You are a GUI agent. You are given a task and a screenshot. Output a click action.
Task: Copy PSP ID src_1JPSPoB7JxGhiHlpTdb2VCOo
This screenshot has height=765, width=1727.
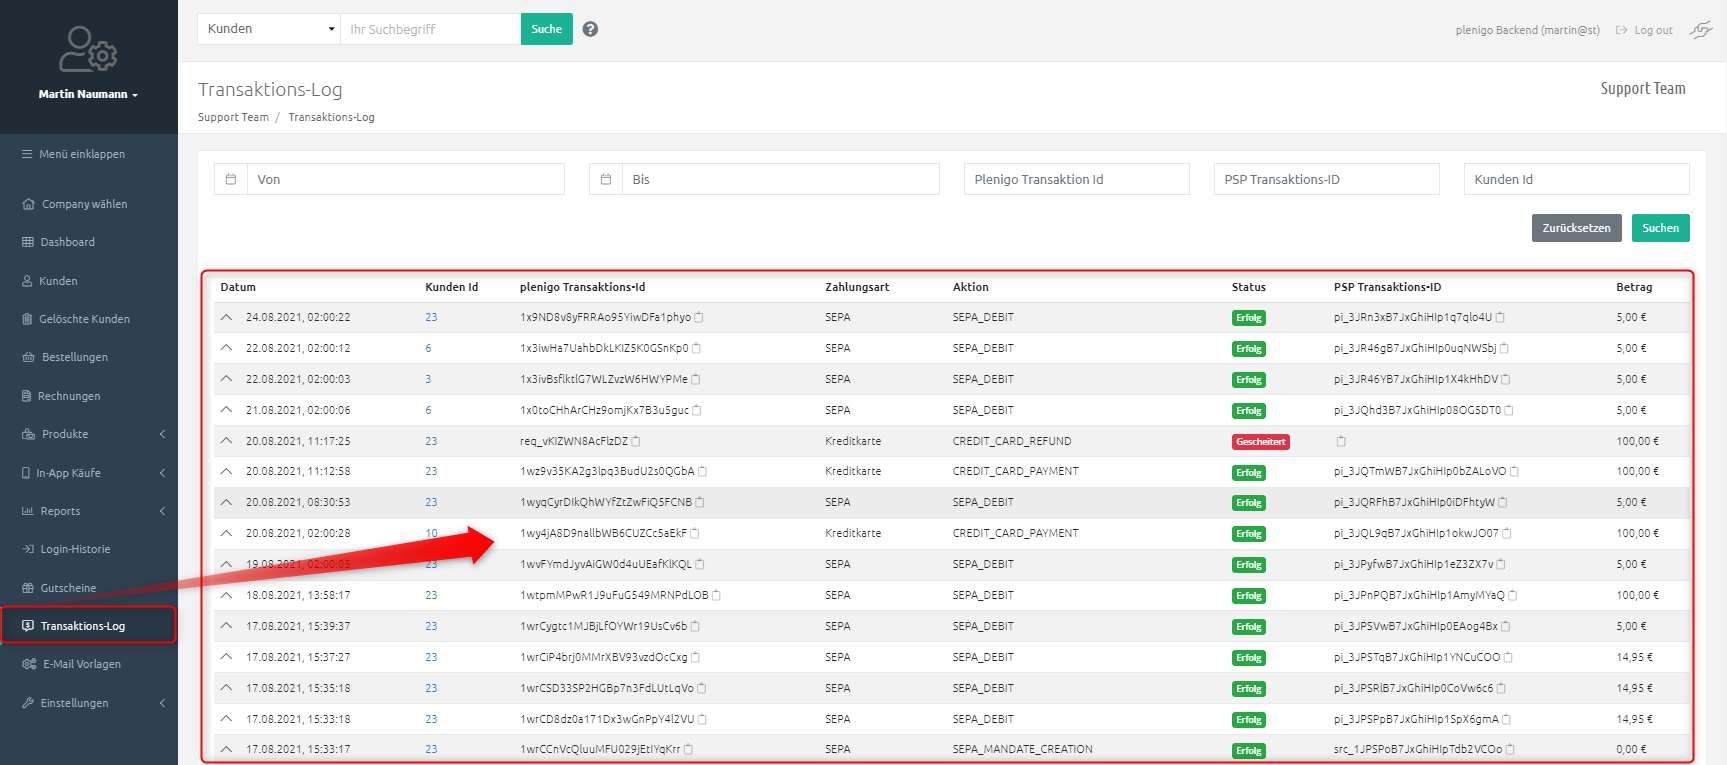(1510, 749)
